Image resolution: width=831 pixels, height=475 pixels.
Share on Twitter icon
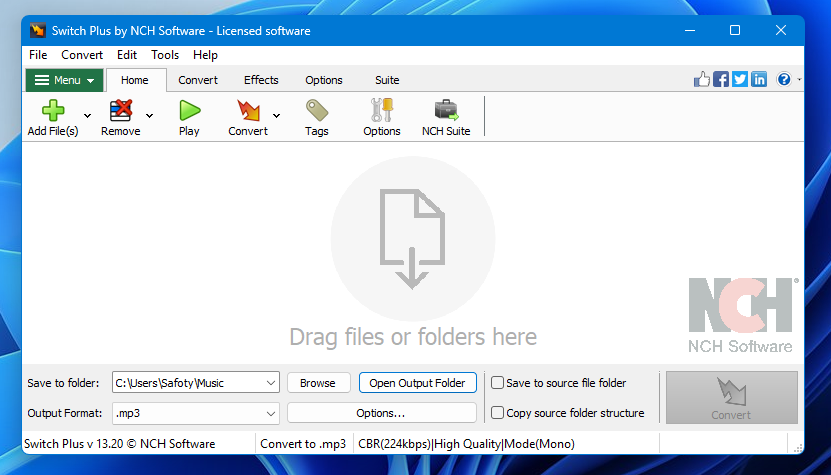[x=740, y=80]
